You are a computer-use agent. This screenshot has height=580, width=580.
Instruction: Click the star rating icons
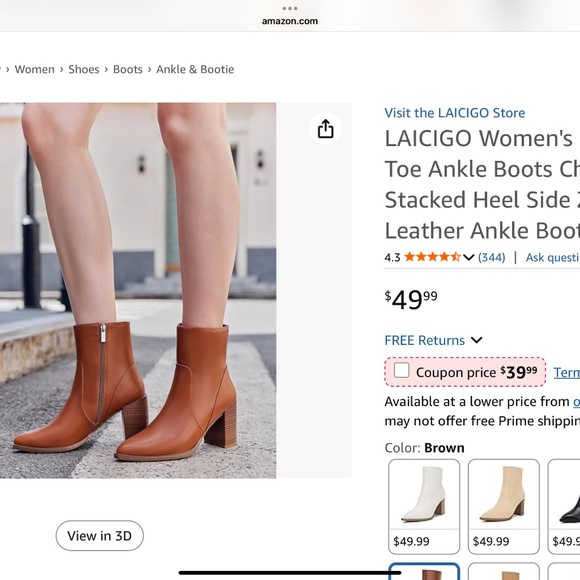coord(432,257)
